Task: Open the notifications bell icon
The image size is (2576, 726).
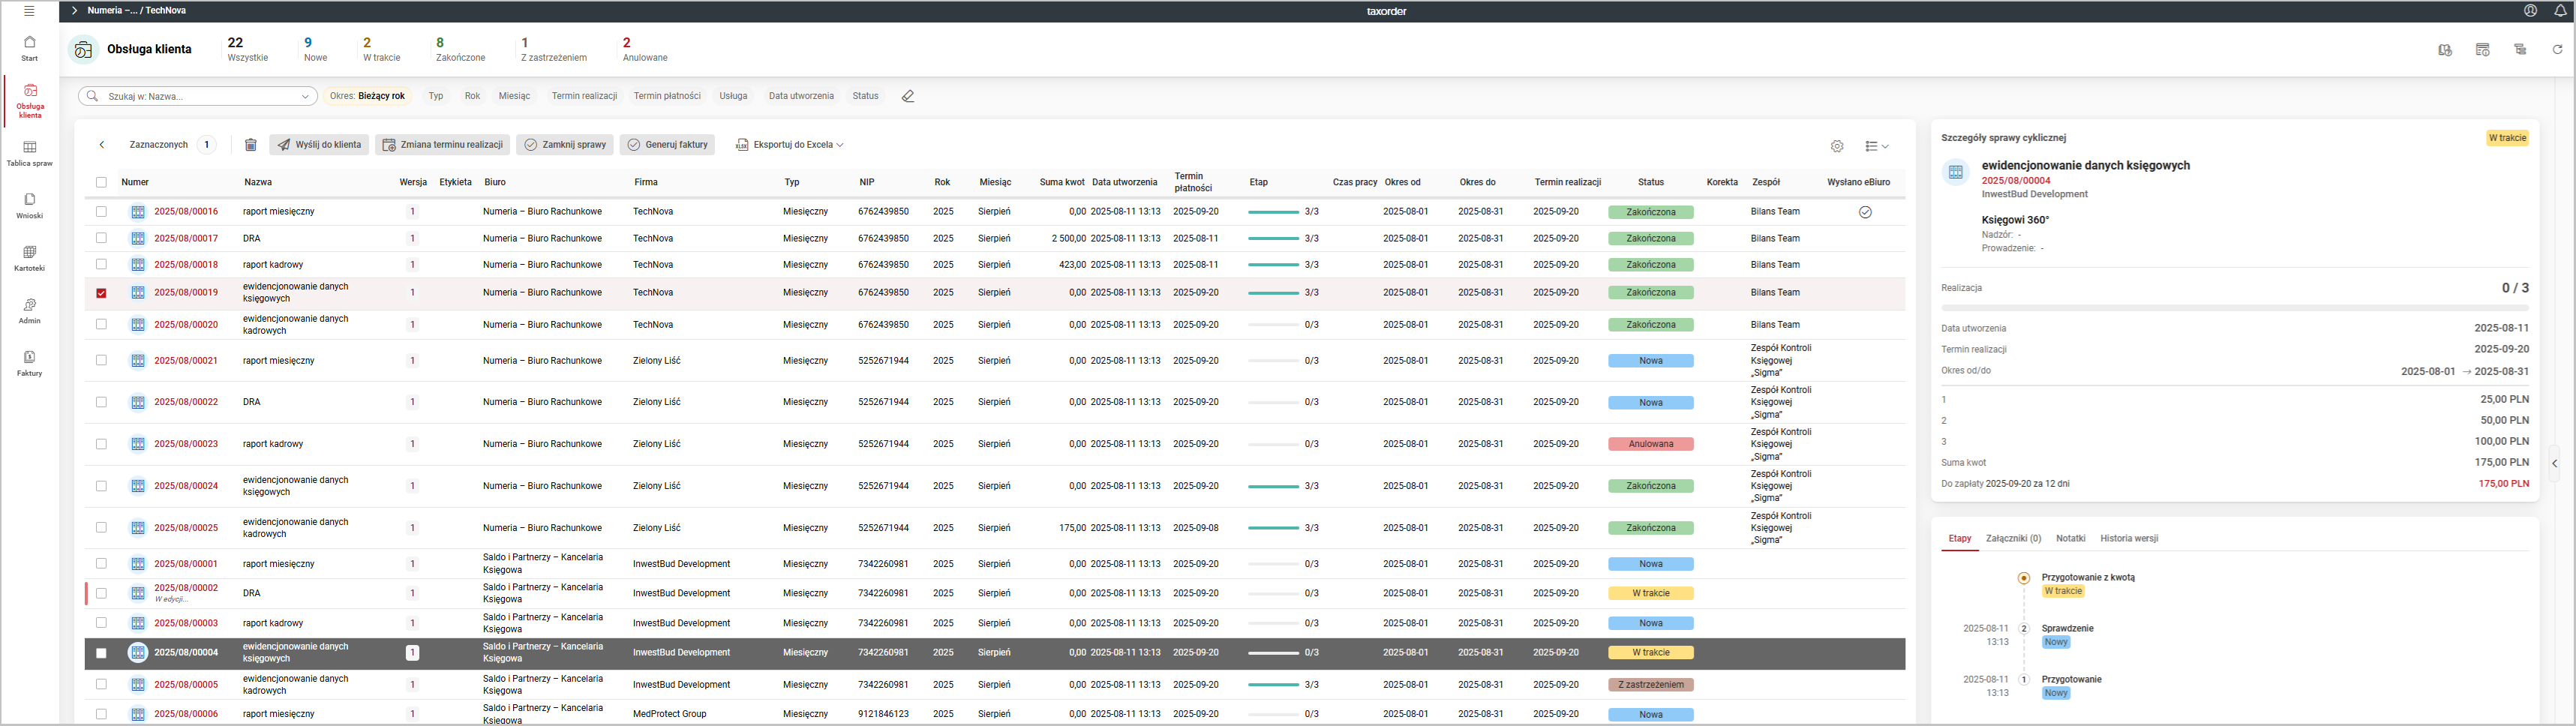Action: click(2560, 11)
